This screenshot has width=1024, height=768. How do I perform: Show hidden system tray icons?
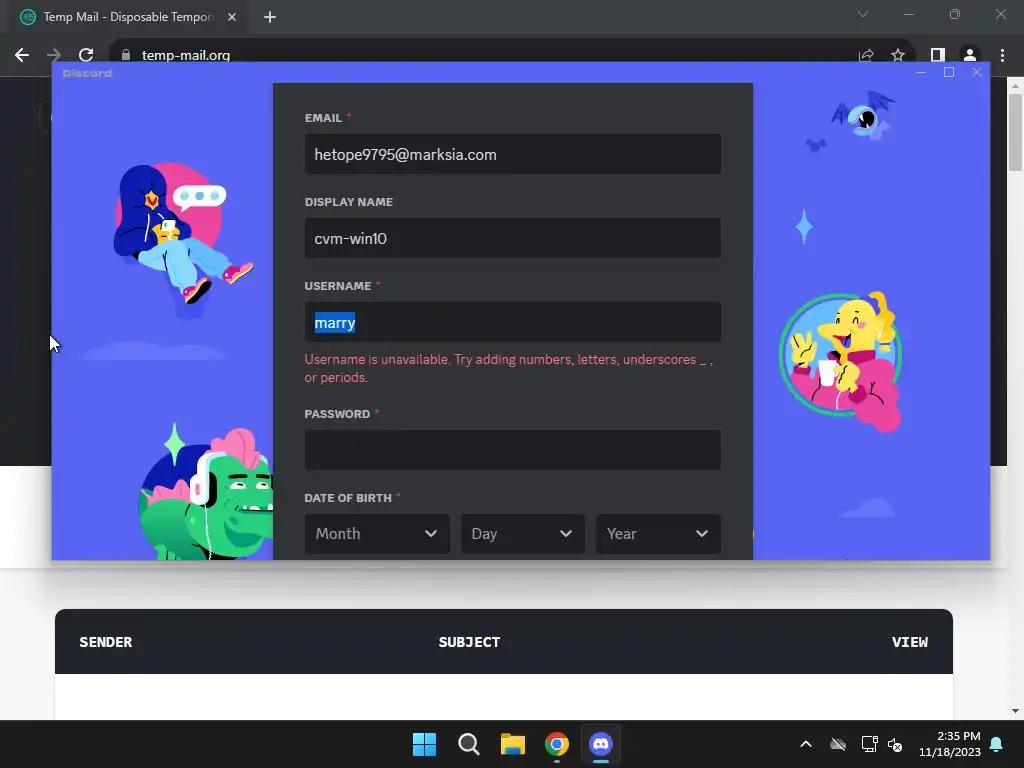(806, 744)
